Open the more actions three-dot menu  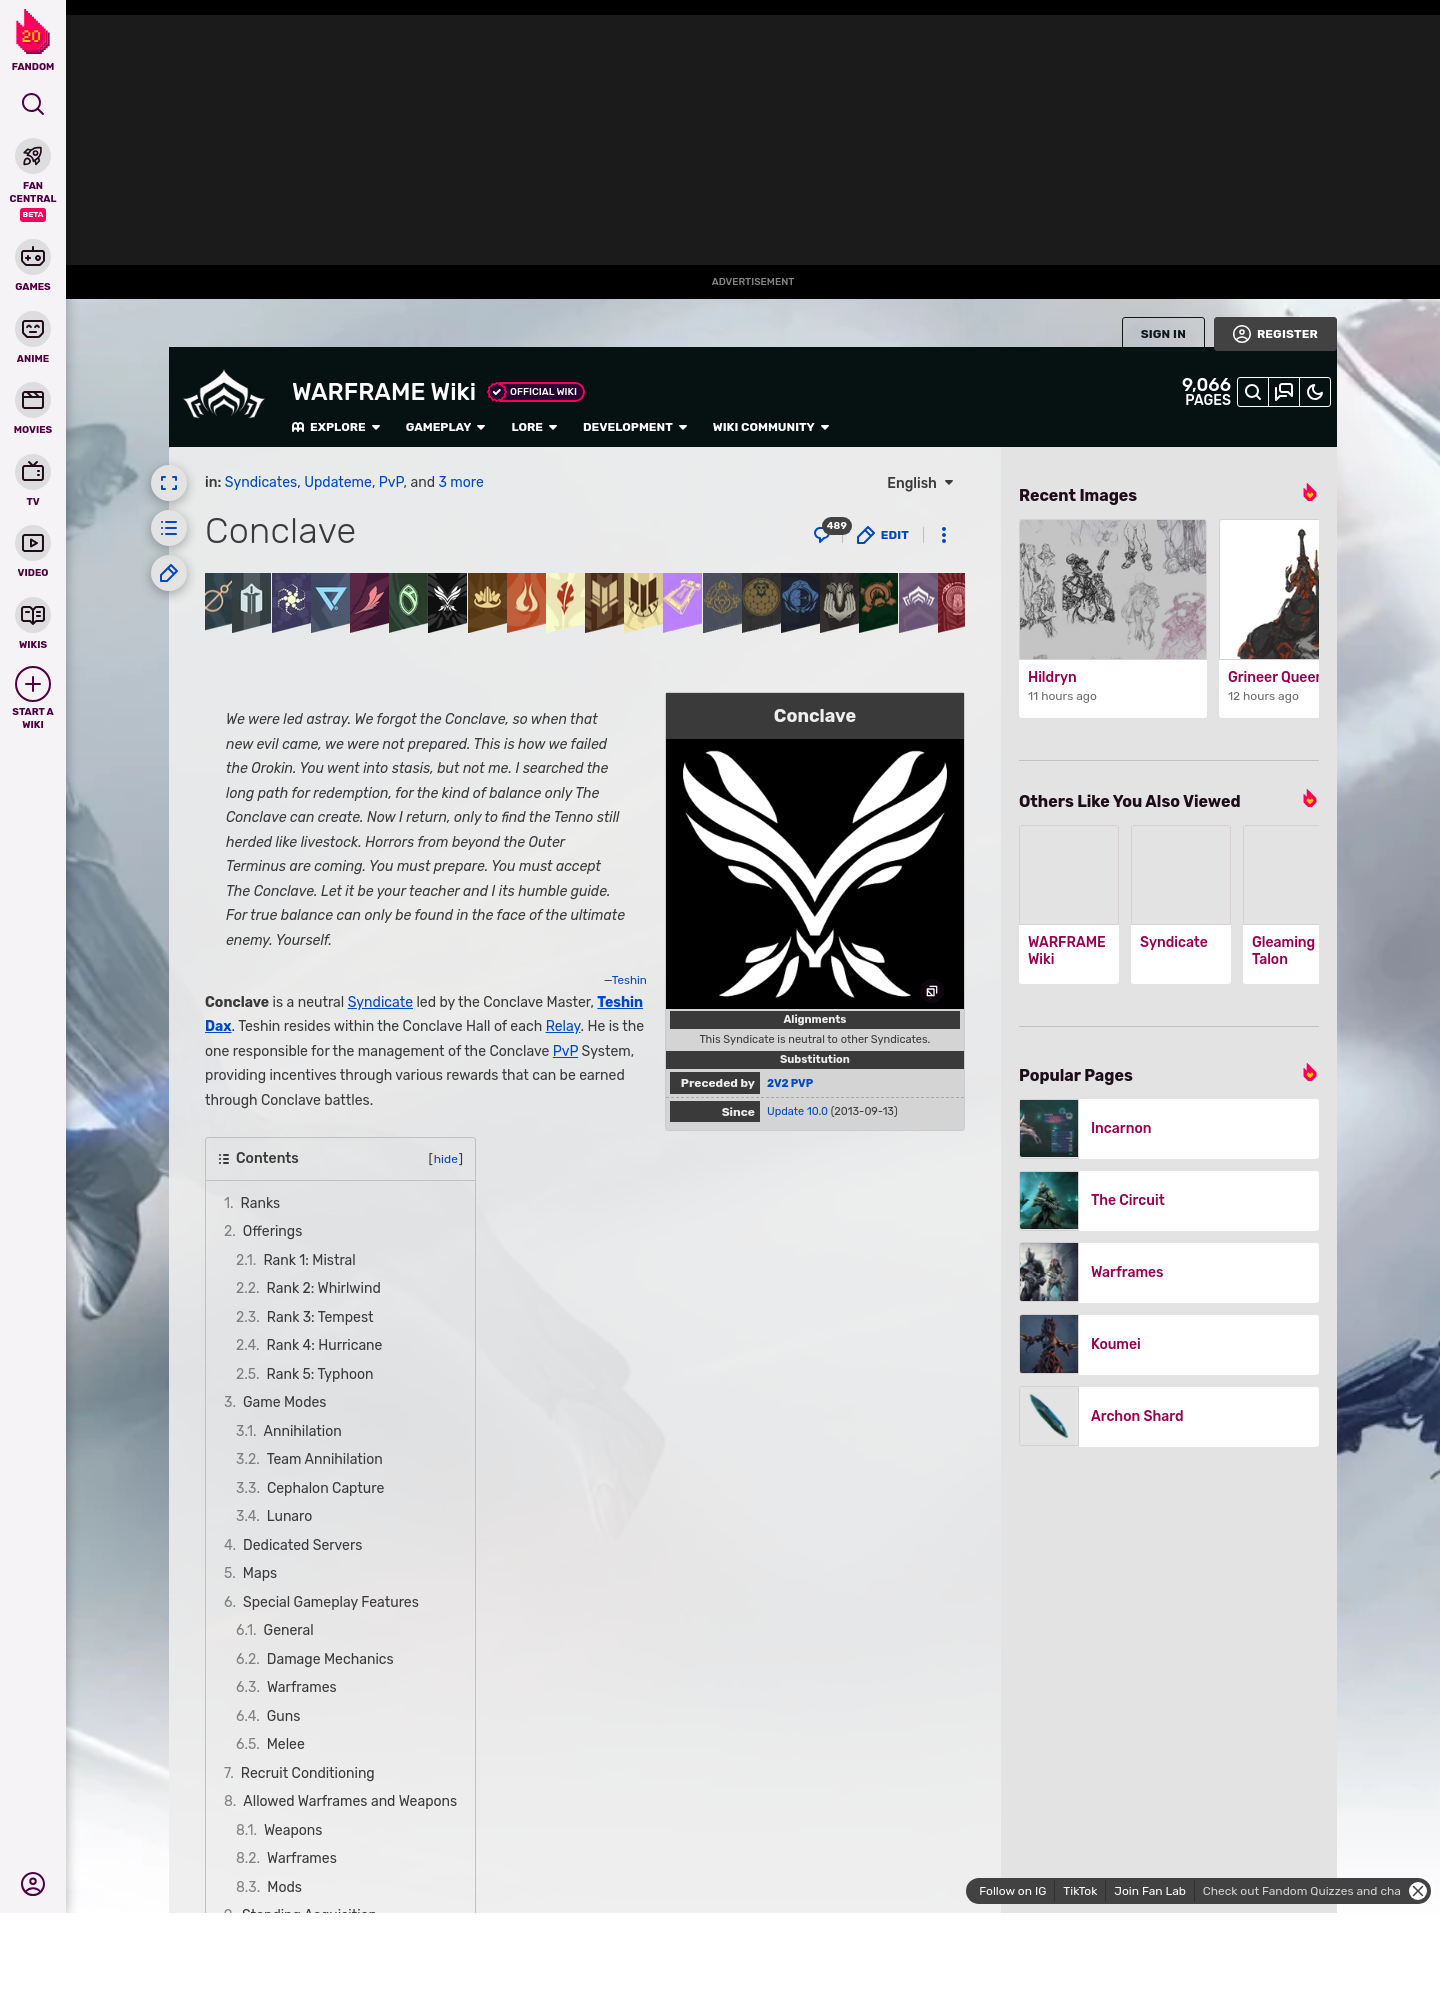point(944,535)
